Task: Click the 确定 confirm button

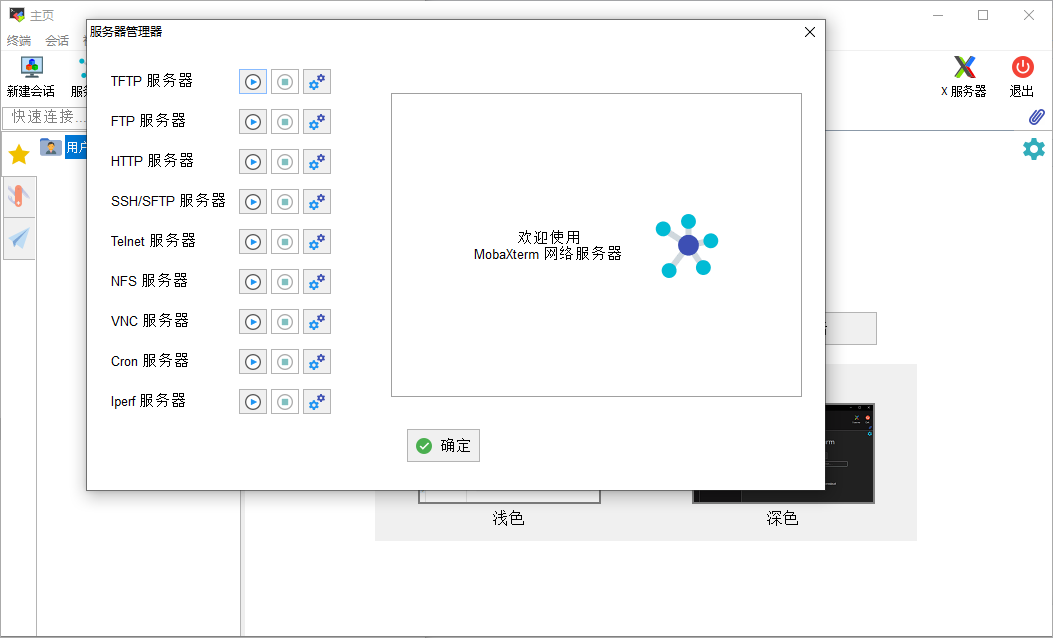Action: [x=443, y=445]
